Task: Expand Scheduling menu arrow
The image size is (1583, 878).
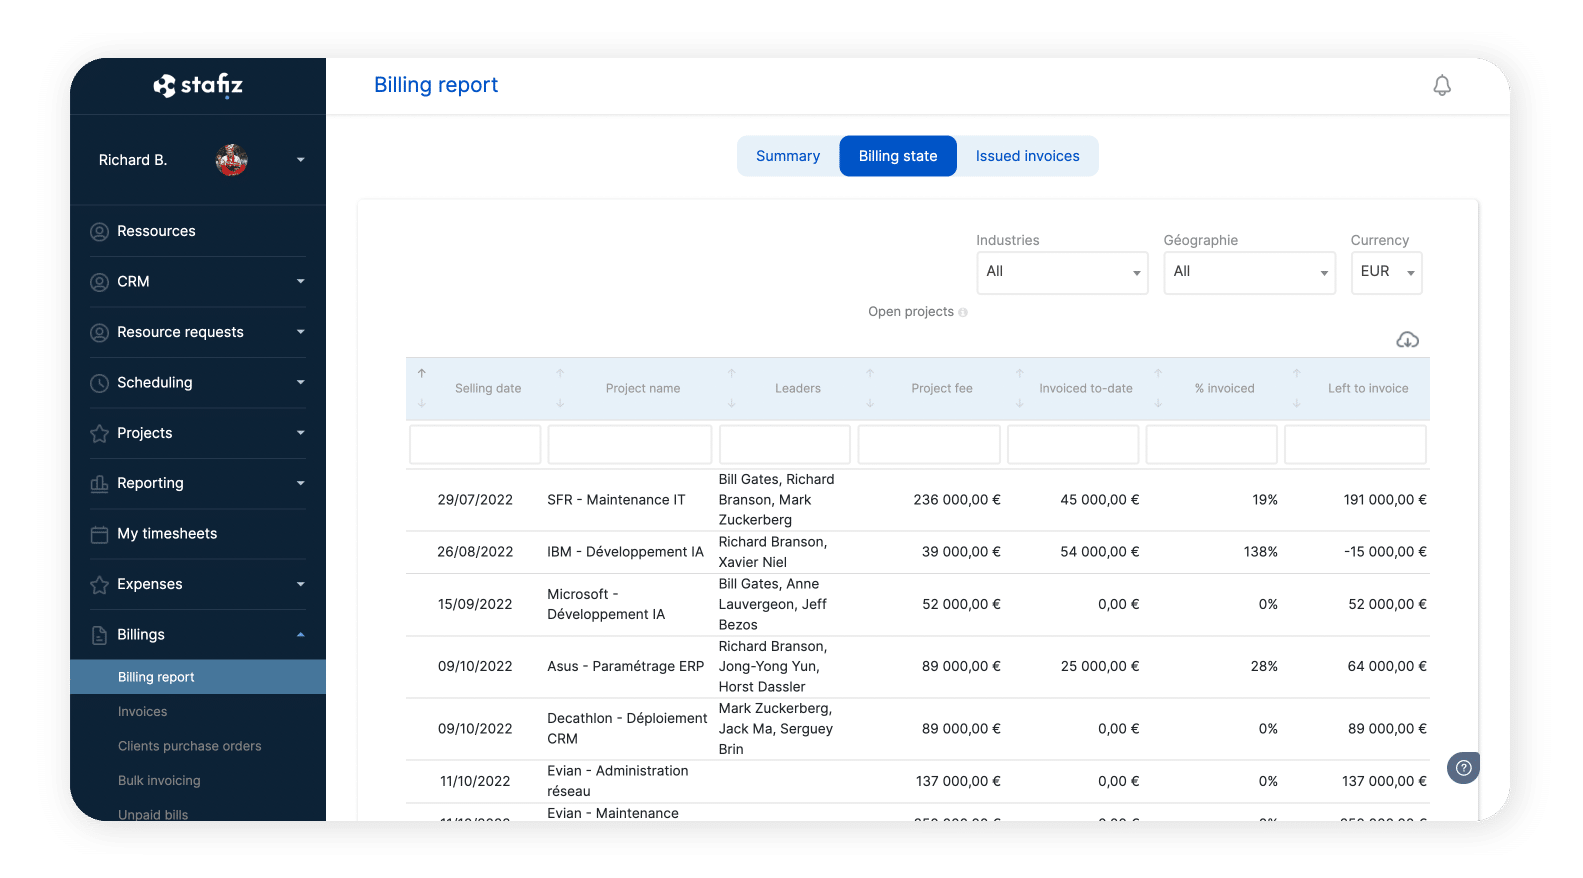Action: [x=300, y=383]
